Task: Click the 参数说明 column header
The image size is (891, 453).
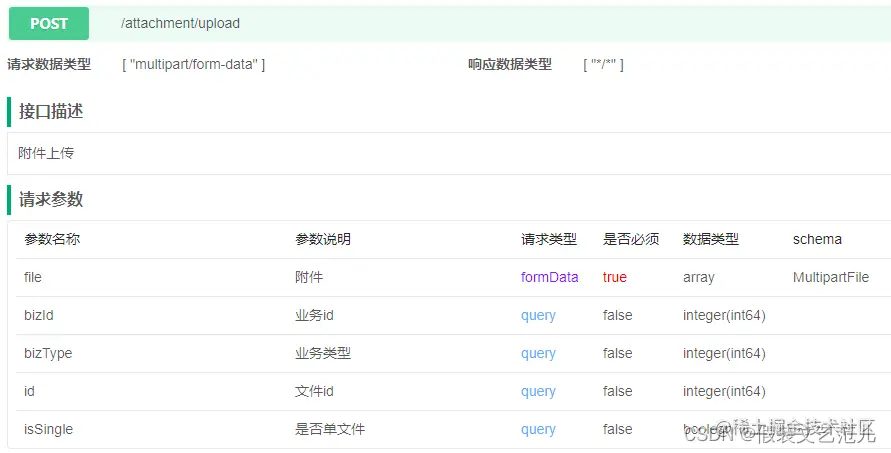Action: (323, 239)
